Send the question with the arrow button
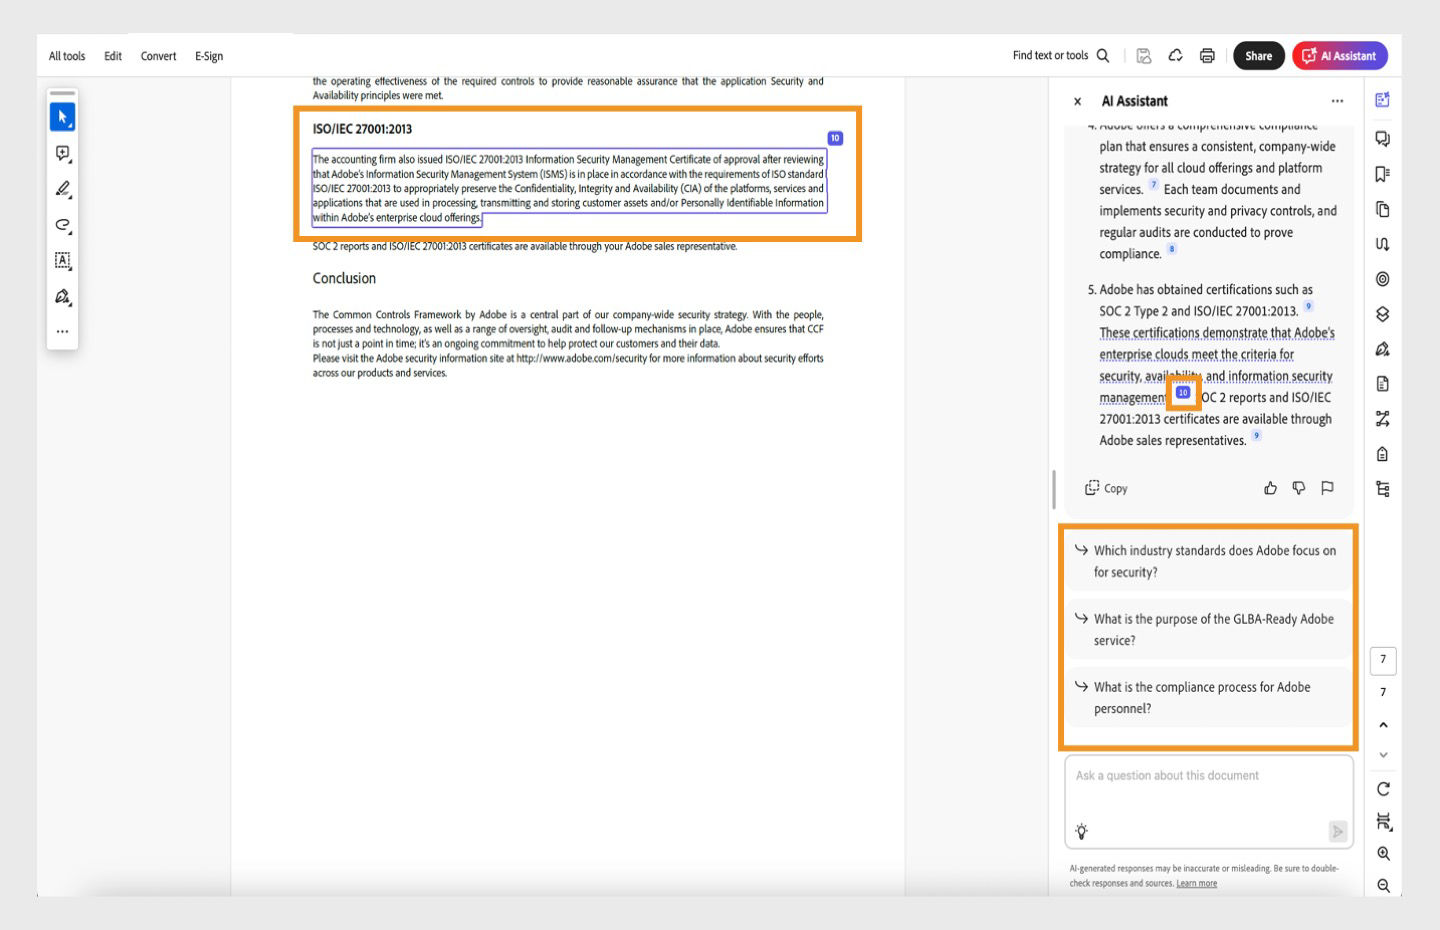The image size is (1440, 930). [1337, 831]
